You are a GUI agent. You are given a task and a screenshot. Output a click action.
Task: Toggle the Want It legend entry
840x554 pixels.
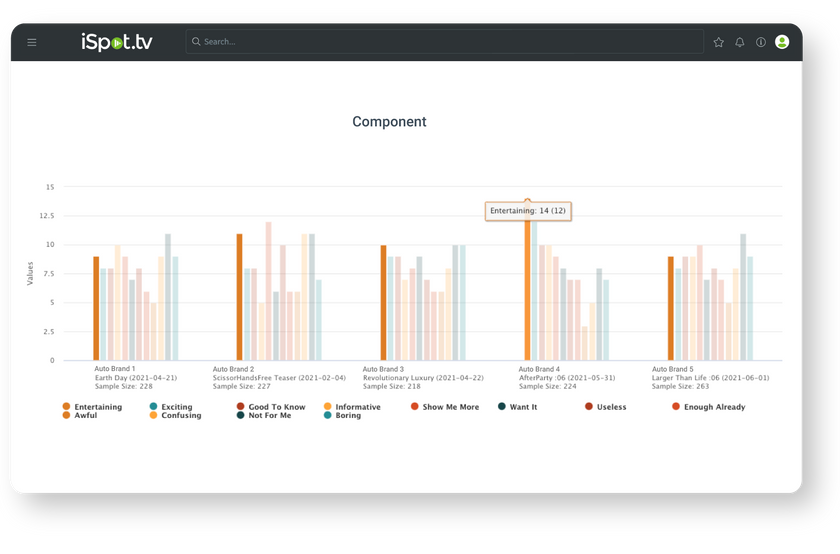(522, 407)
